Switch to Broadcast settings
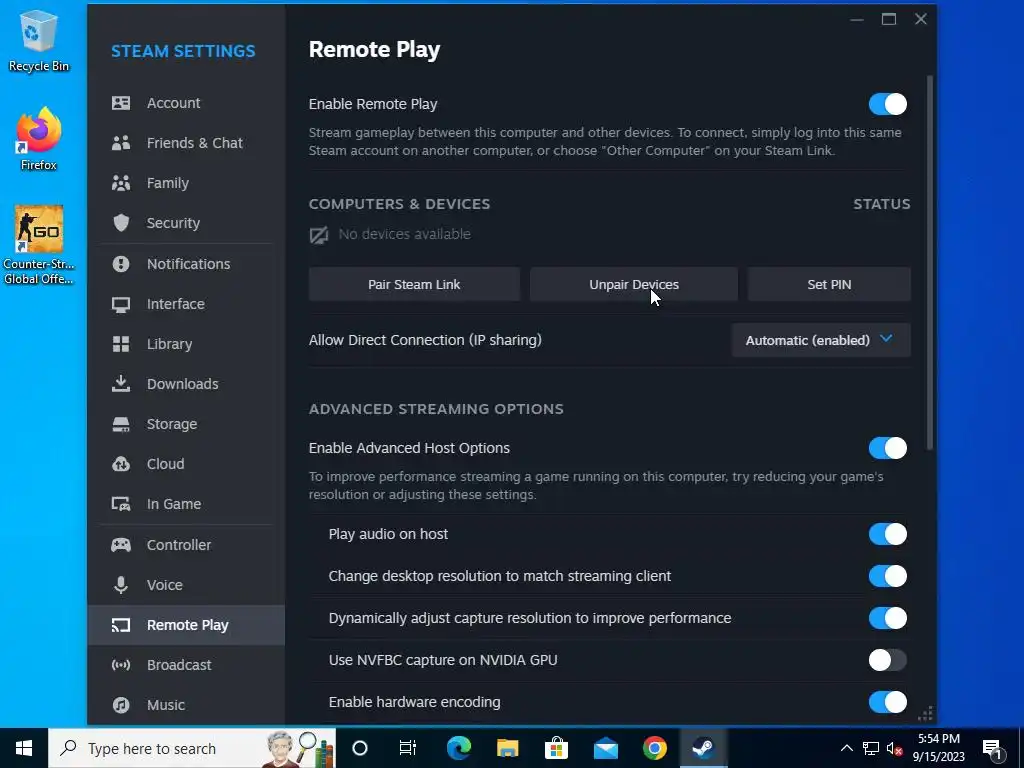The image size is (1024, 768). 186,665
